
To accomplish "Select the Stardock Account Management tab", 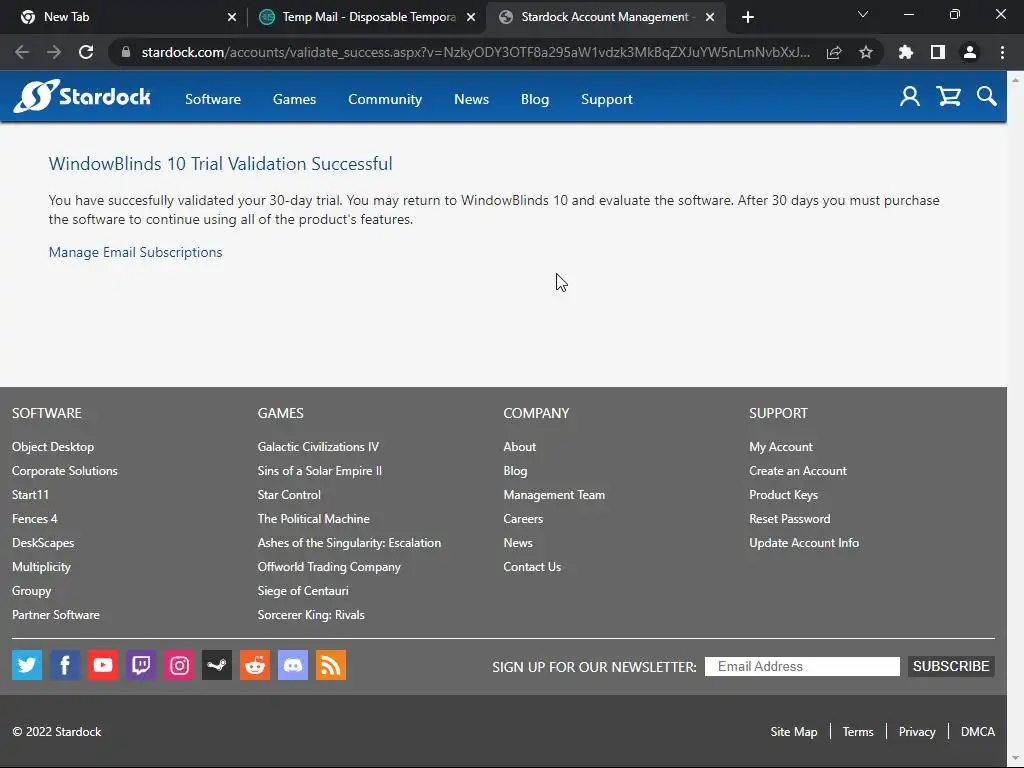I will [605, 17].
